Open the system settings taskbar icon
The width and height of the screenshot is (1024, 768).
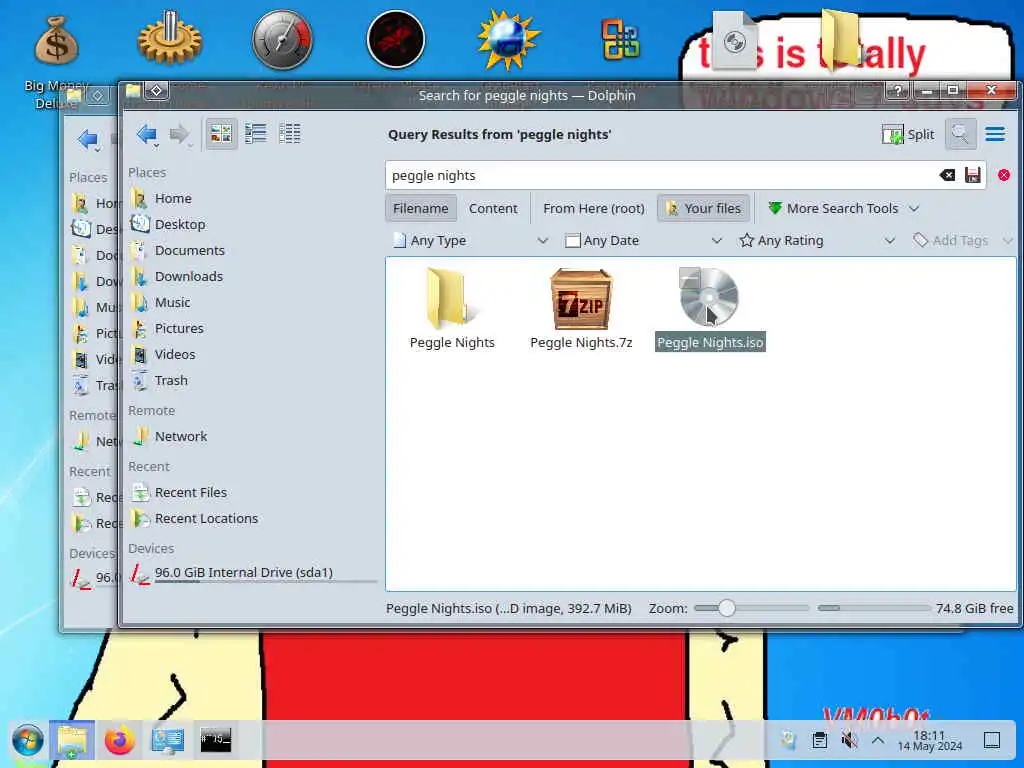point(168,741)
